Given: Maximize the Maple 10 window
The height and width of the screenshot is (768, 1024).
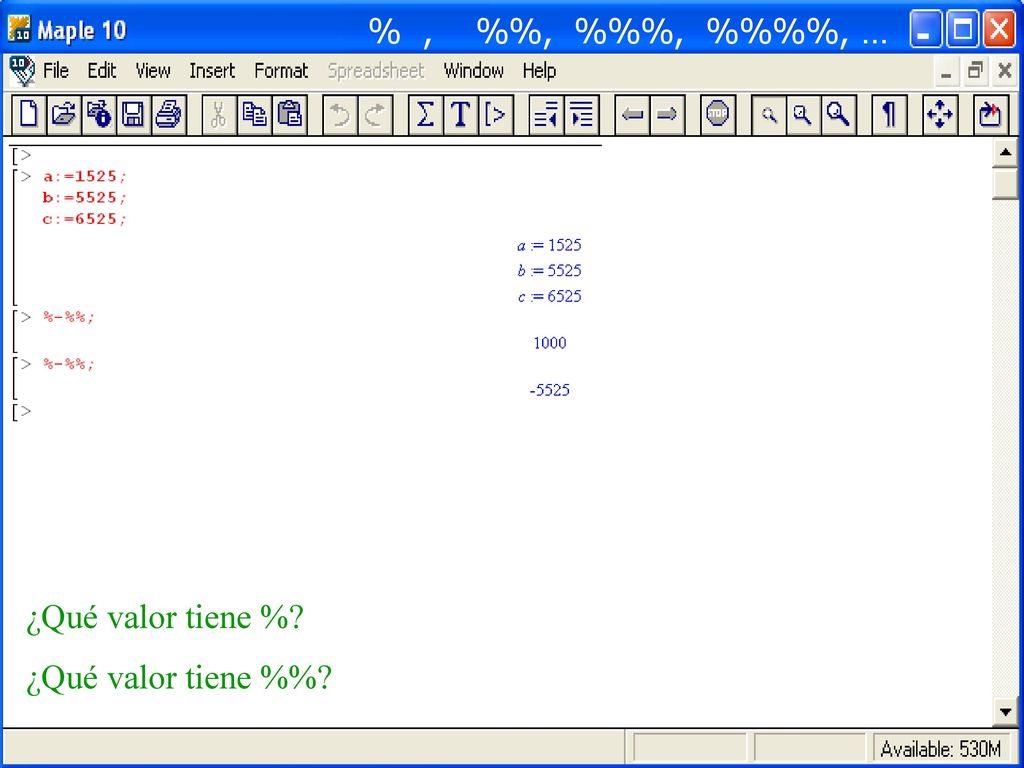Looking at the screenshot, I should (x=962, y=29).
